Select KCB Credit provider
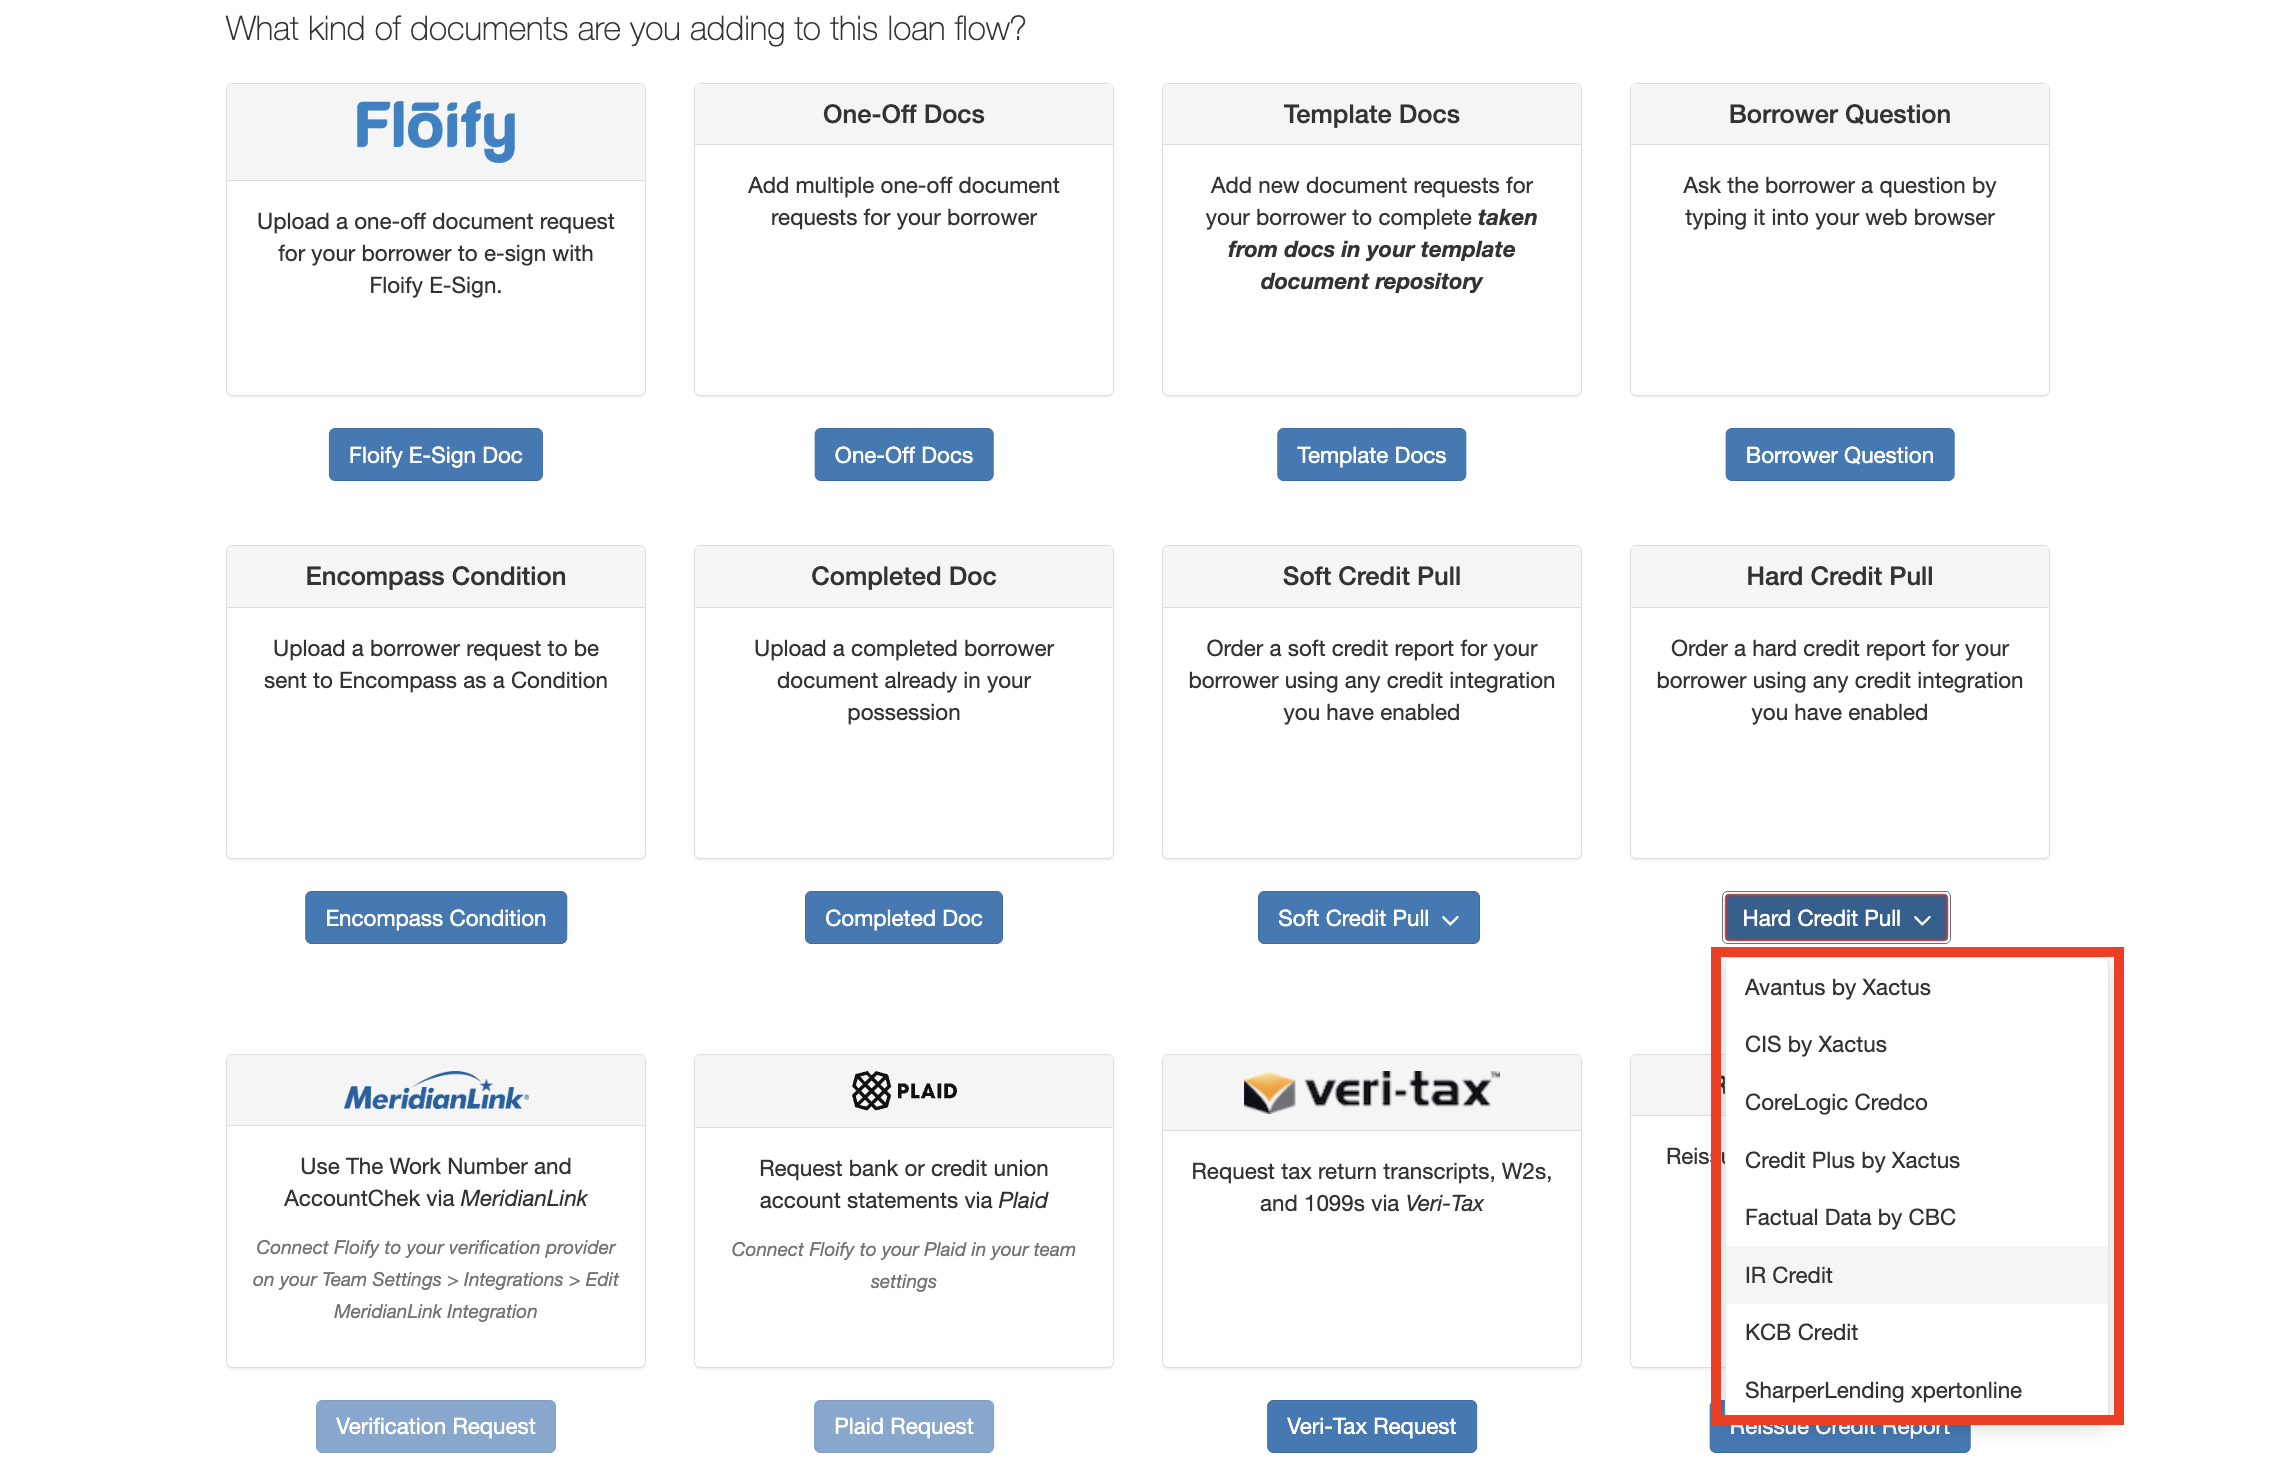The height and width of the screenshot is (1466, 2288). 1801,1332
